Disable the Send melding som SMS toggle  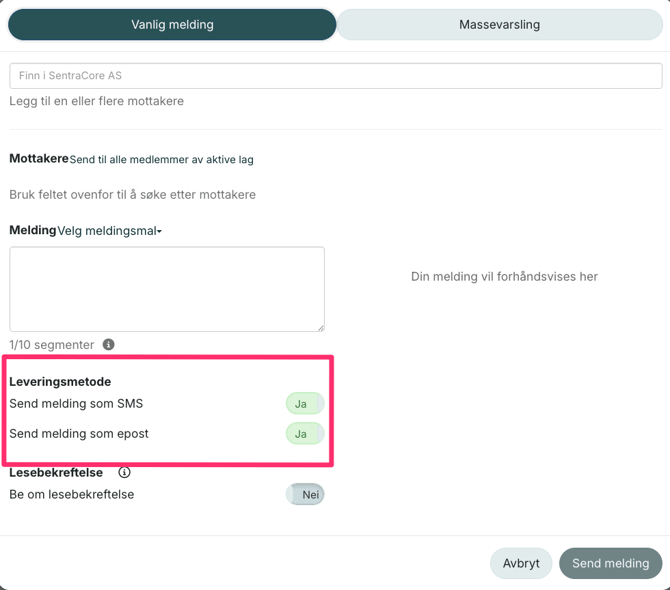click(304, 404)
